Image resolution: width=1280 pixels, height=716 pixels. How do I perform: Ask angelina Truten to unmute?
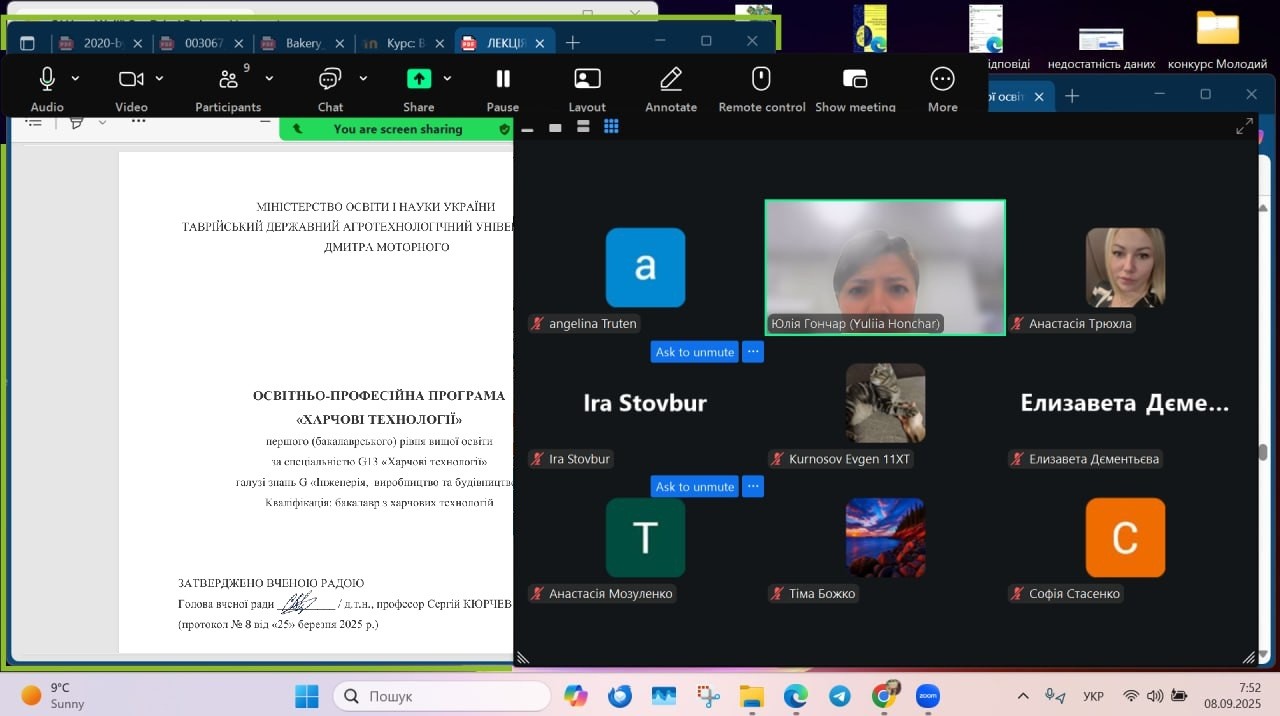point(694,352)
